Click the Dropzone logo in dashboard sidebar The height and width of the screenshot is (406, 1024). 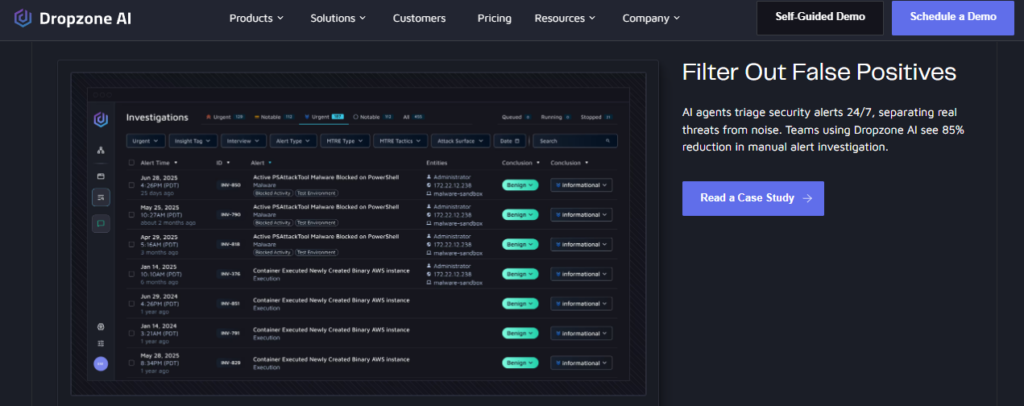tap(101, 119)
